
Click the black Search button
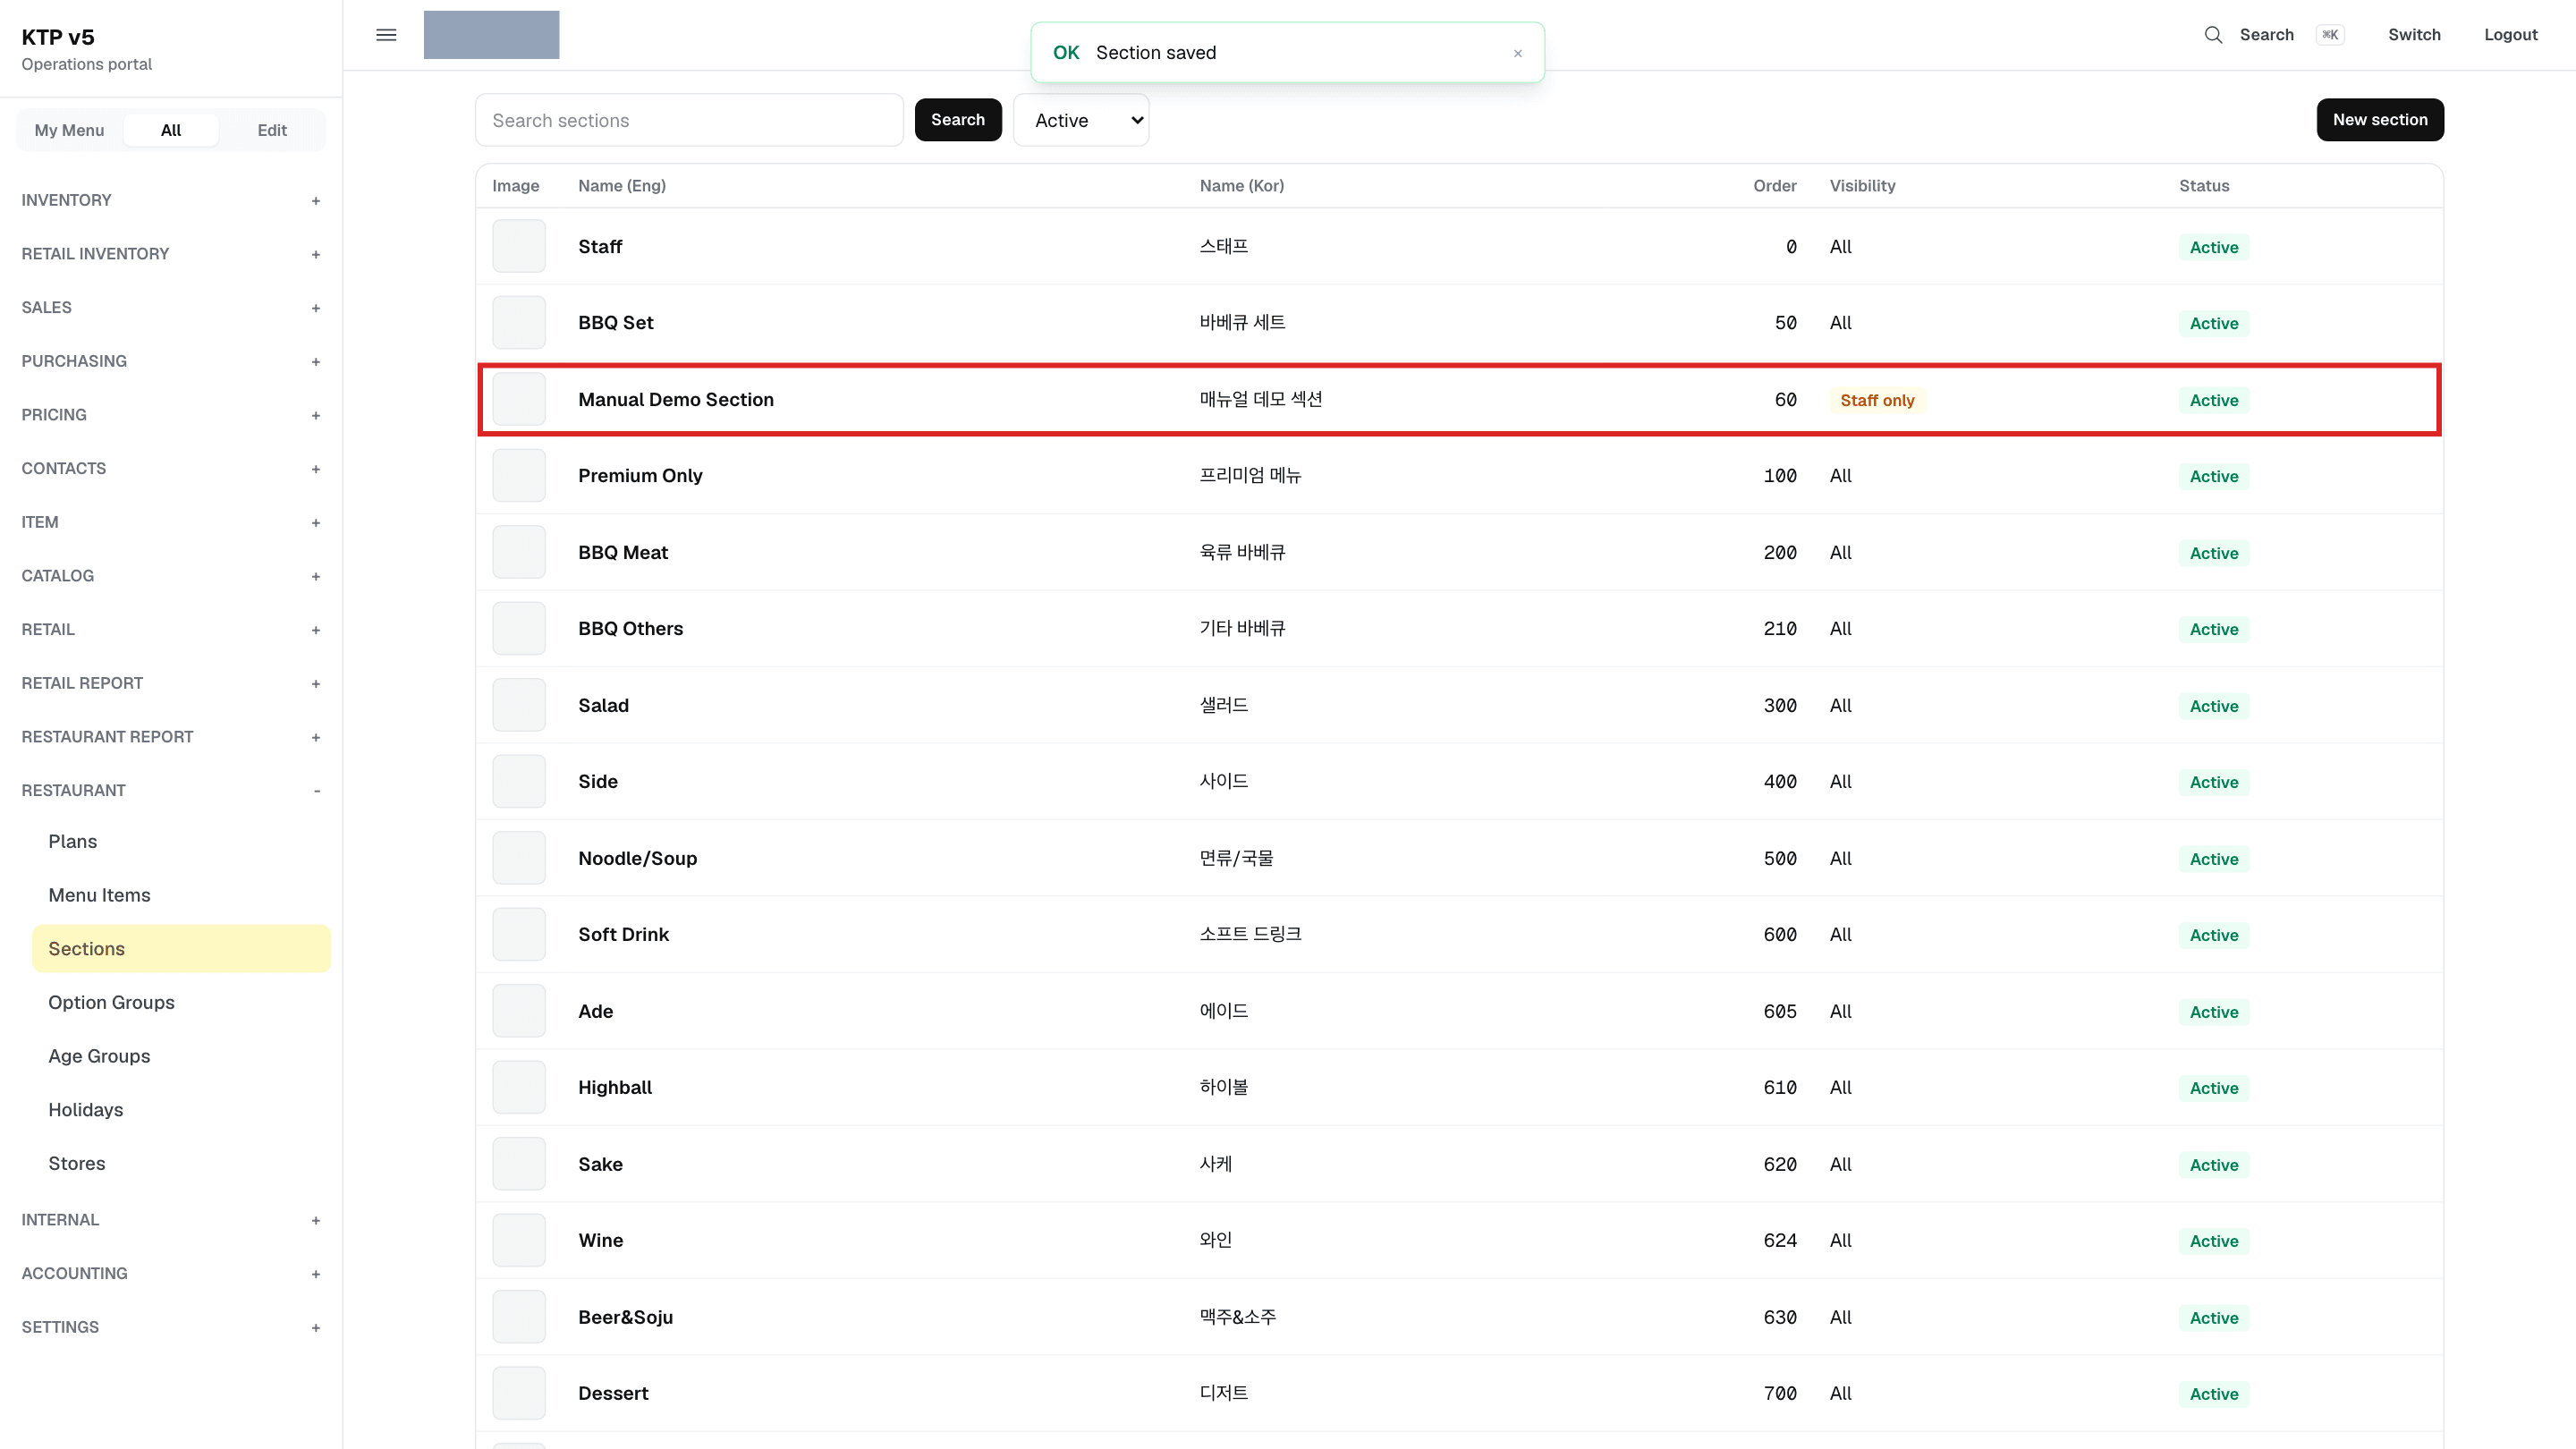click(x=958, y=120)
